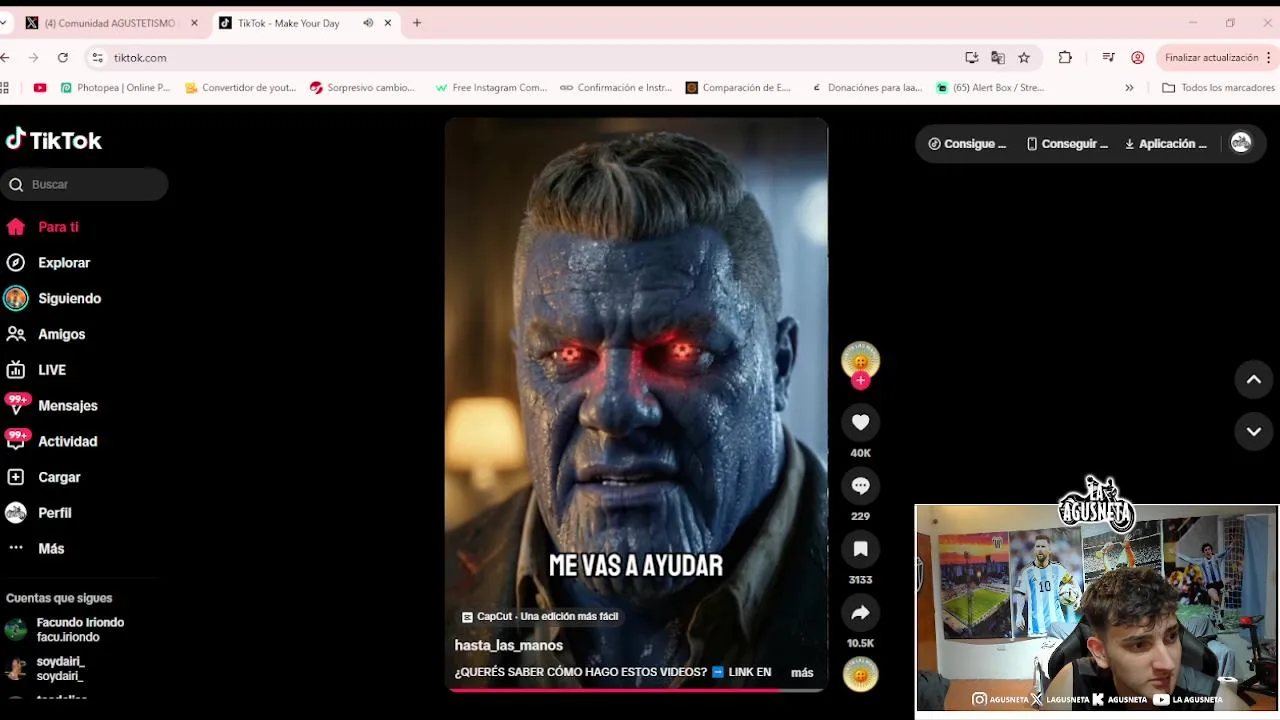Open Free Instagram Com... bookmark
The width and height of the screenshot is (1280, 720).
[491, 88]
